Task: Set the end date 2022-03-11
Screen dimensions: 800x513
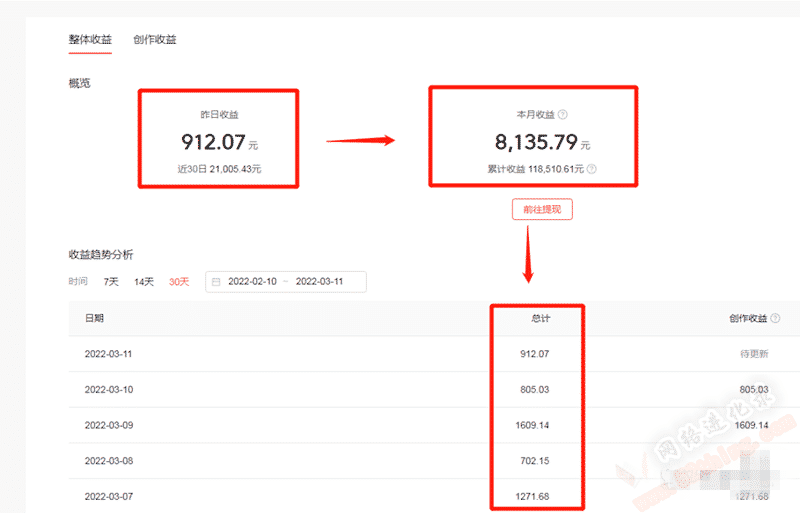Action: [x=319, y=281]
